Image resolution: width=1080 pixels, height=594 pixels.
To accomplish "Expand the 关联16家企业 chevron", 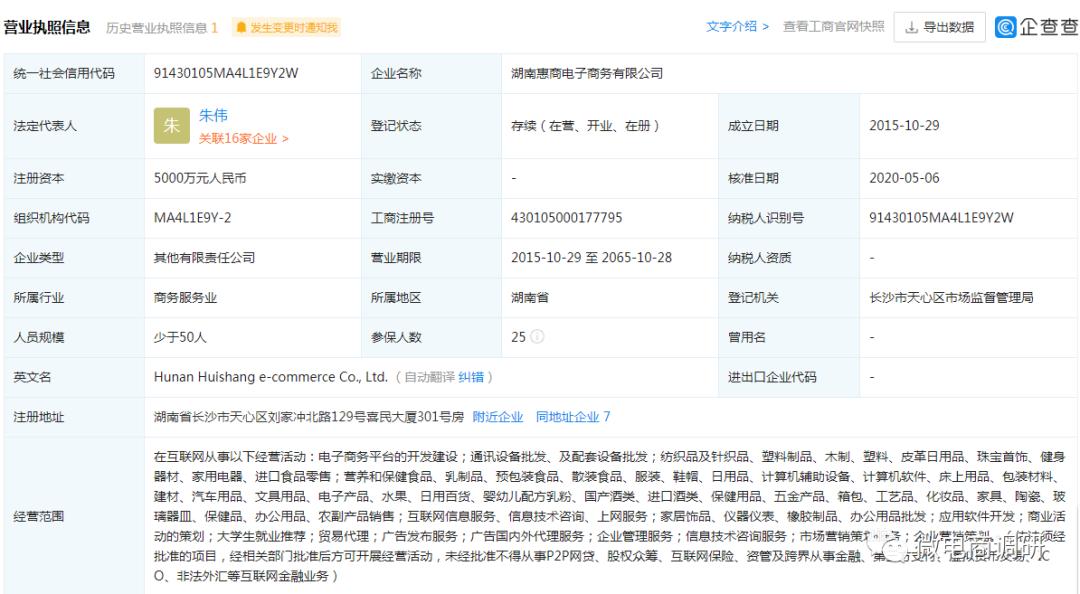I will [x=286, y=139].
